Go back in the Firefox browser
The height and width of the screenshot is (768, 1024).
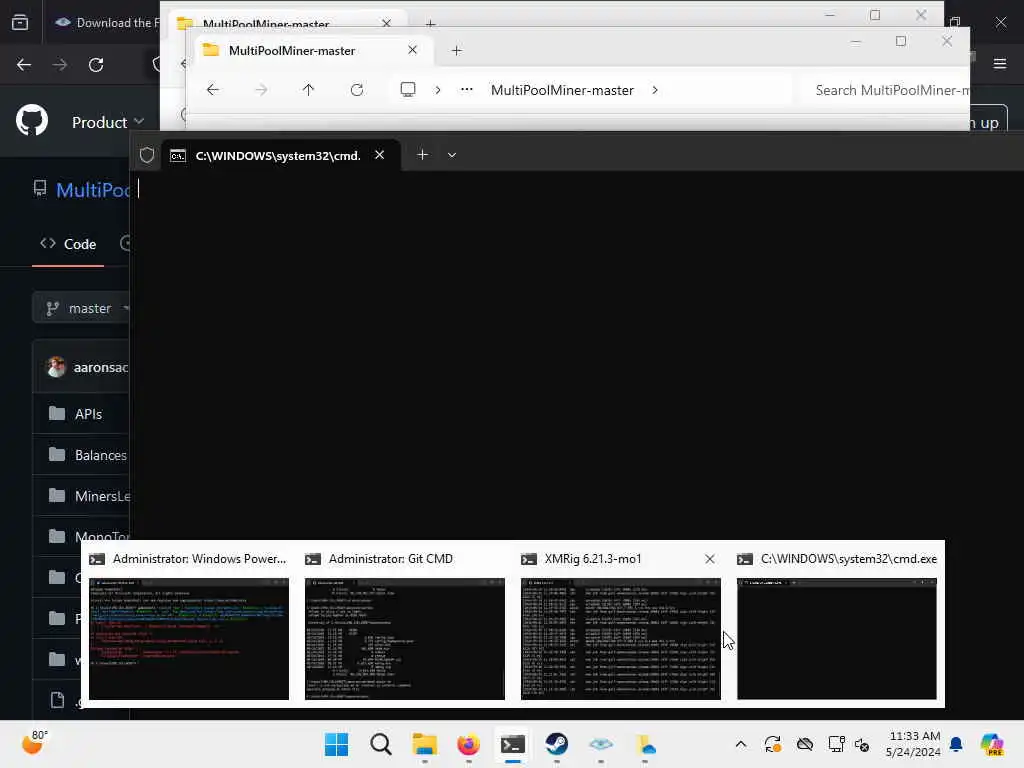pyautogui.click(x=24, y=65)
